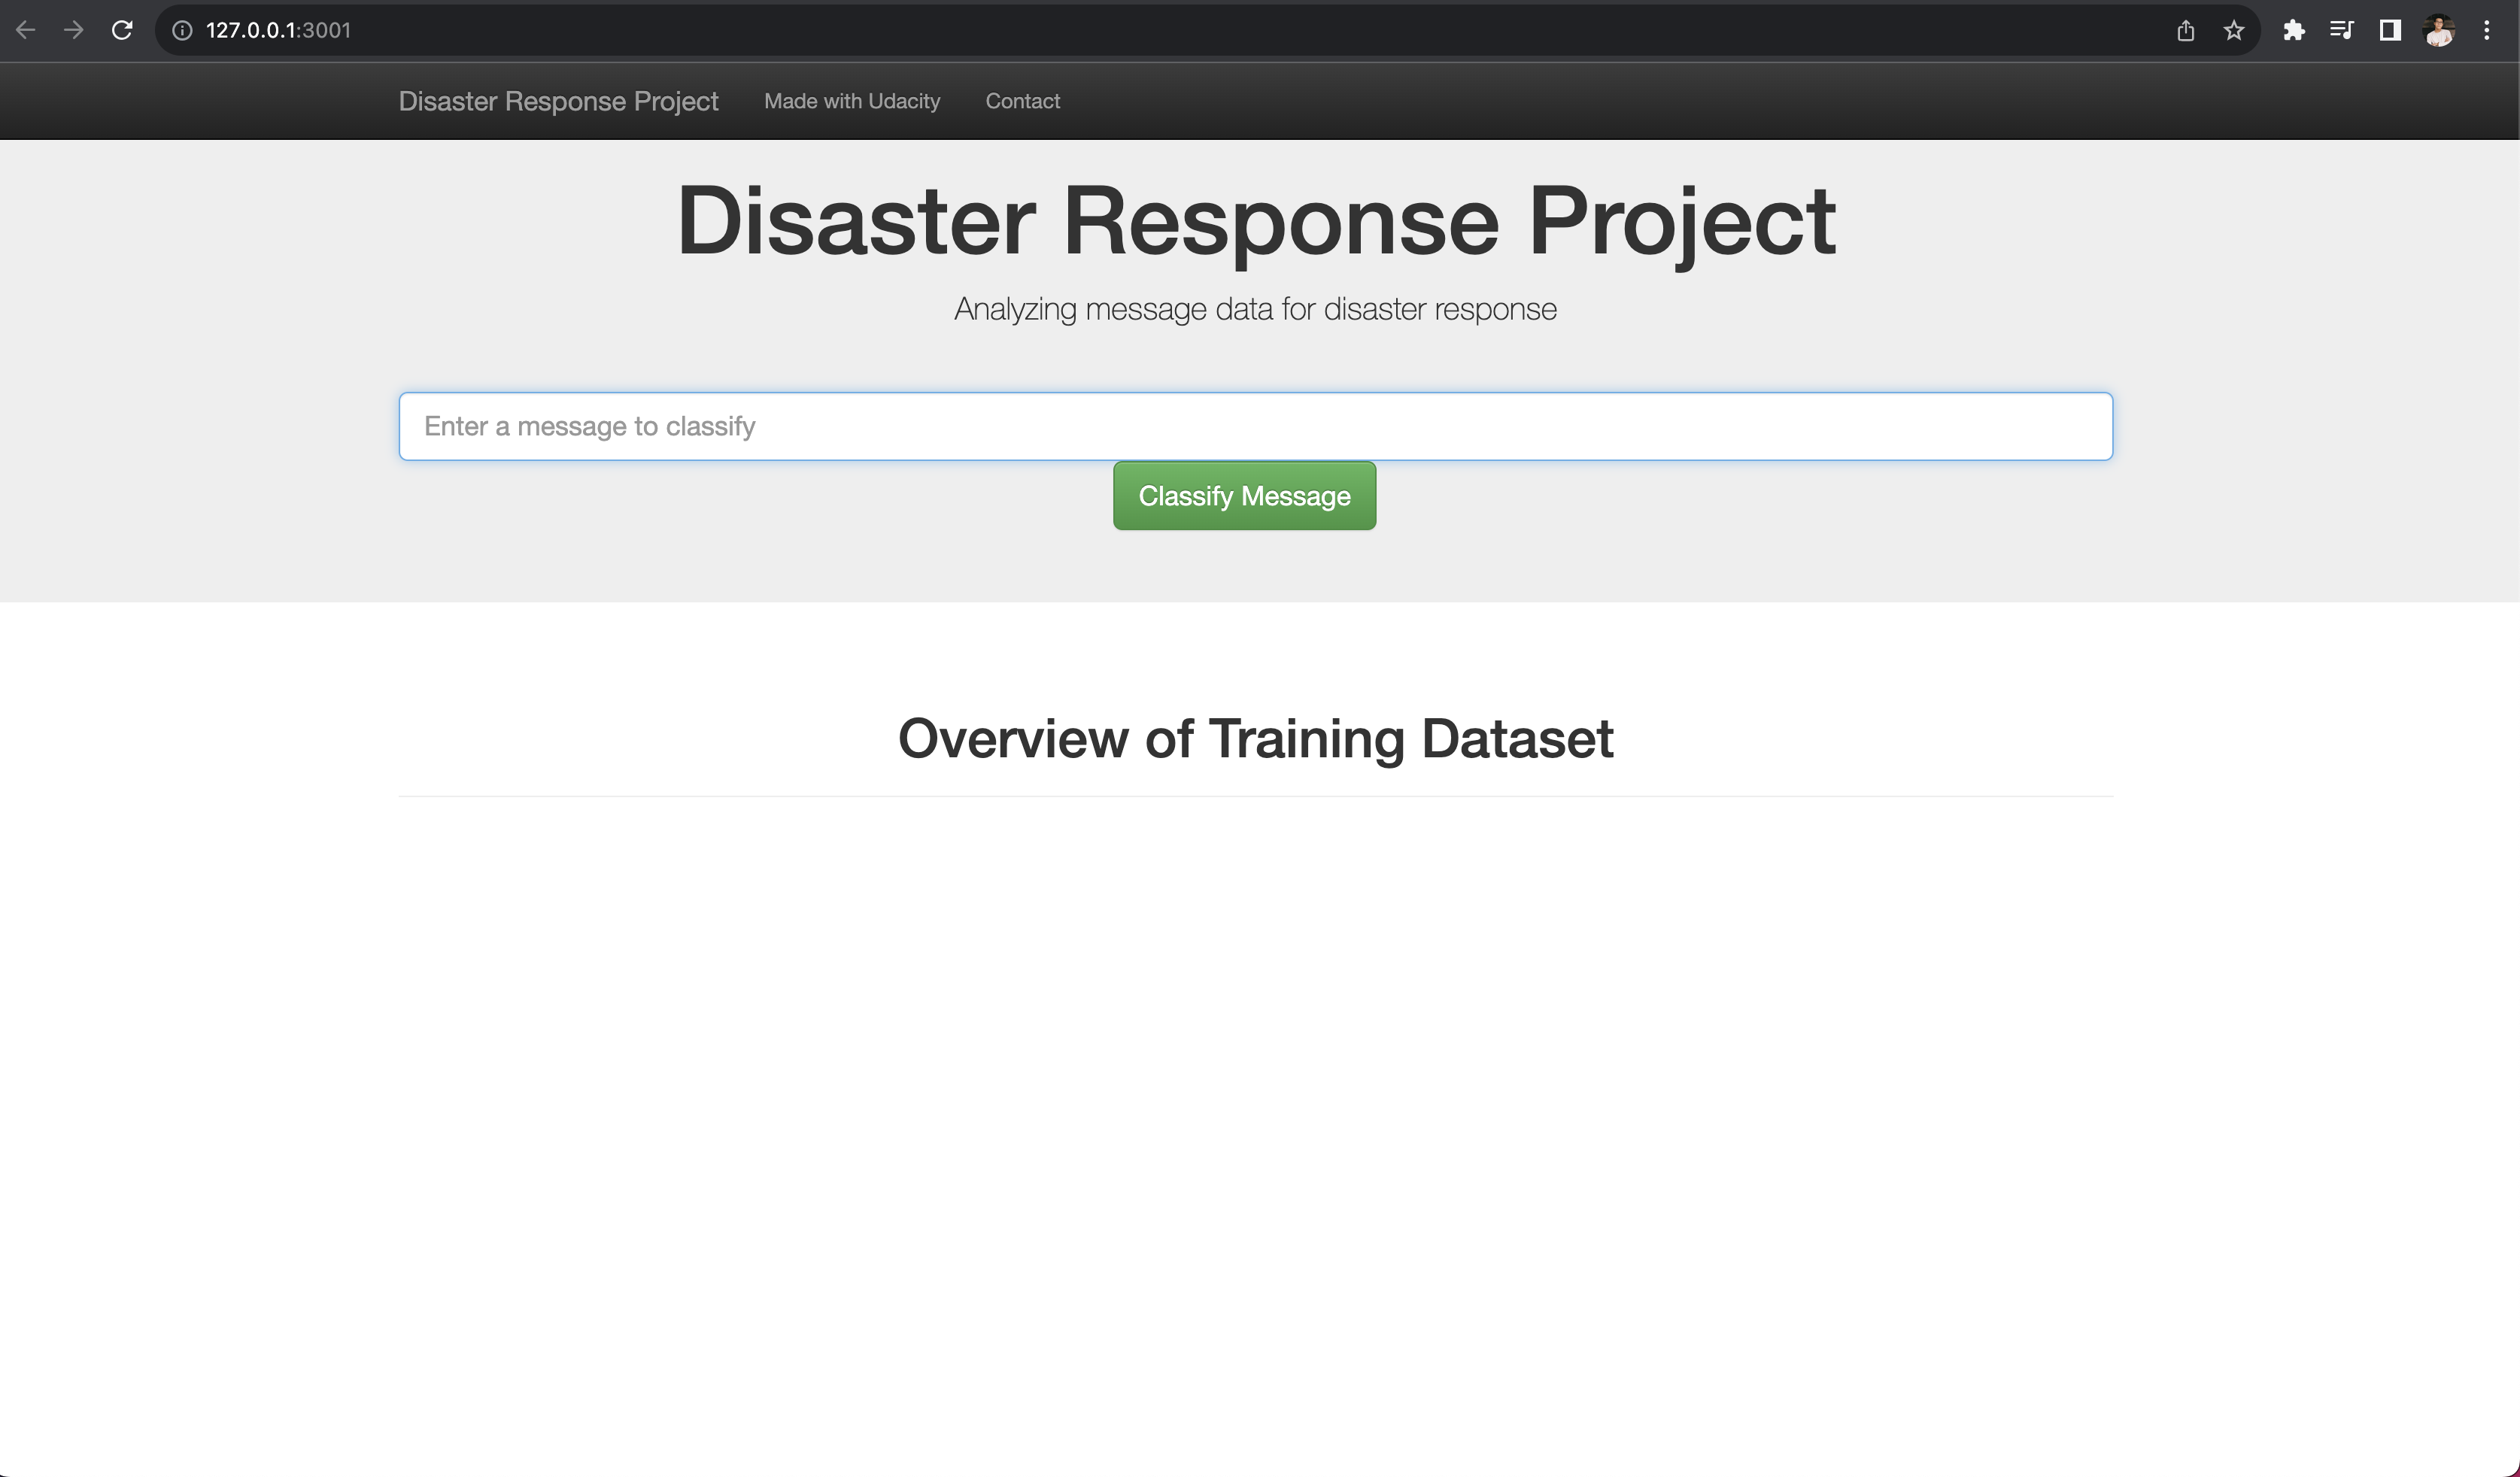Open the profile avatar menu

[x=2439, y=30]
